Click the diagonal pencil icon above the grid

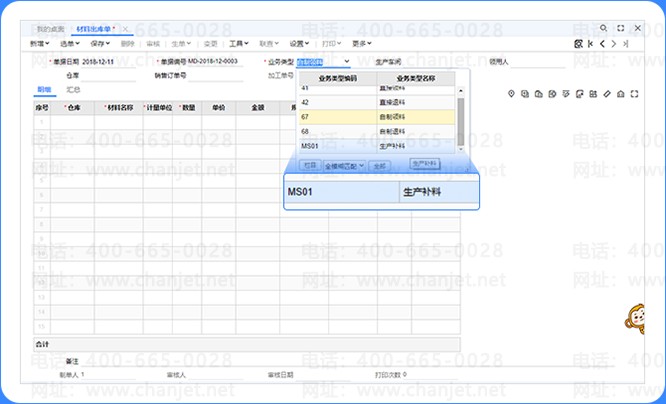click(x=607, y=94)
